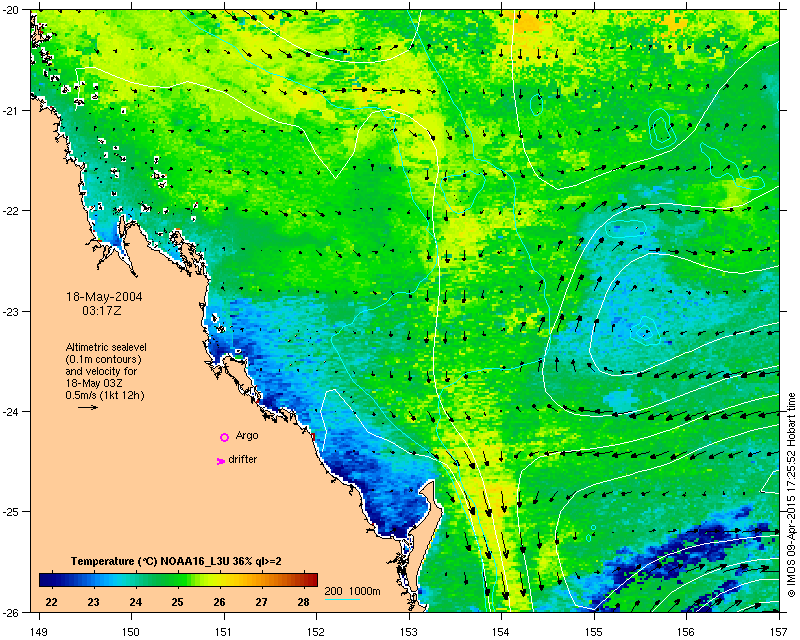Image resolution: width=800 pixels, height=640 pixels.
Task: Click the longitude axis label '151'
Action: (223, 632)
